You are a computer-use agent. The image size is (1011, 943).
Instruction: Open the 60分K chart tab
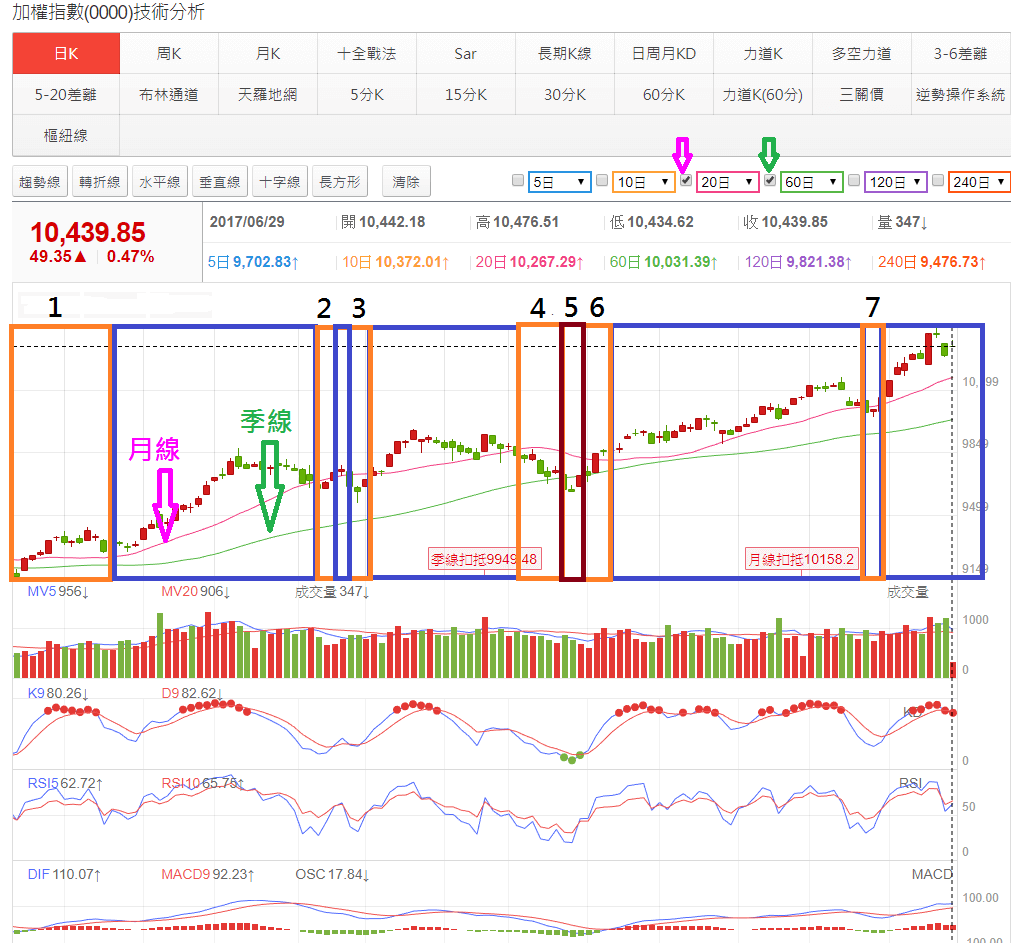tap(664, 95)
